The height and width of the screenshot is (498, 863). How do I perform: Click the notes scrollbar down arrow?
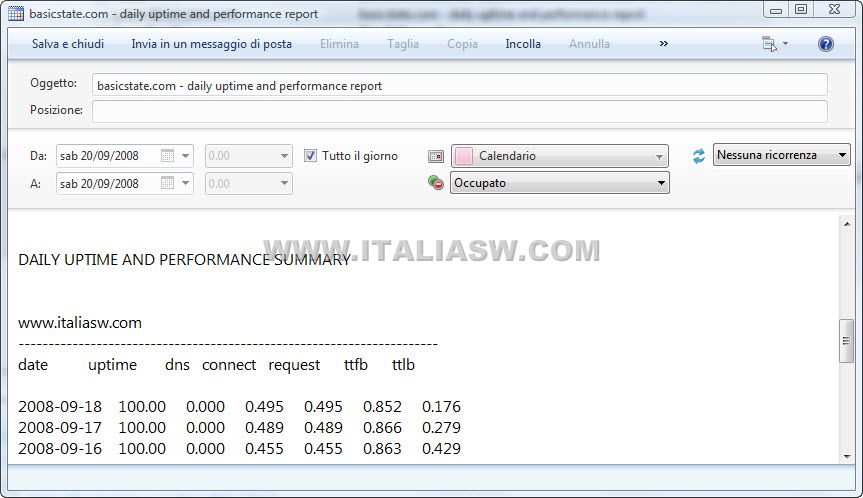point(846,456)
